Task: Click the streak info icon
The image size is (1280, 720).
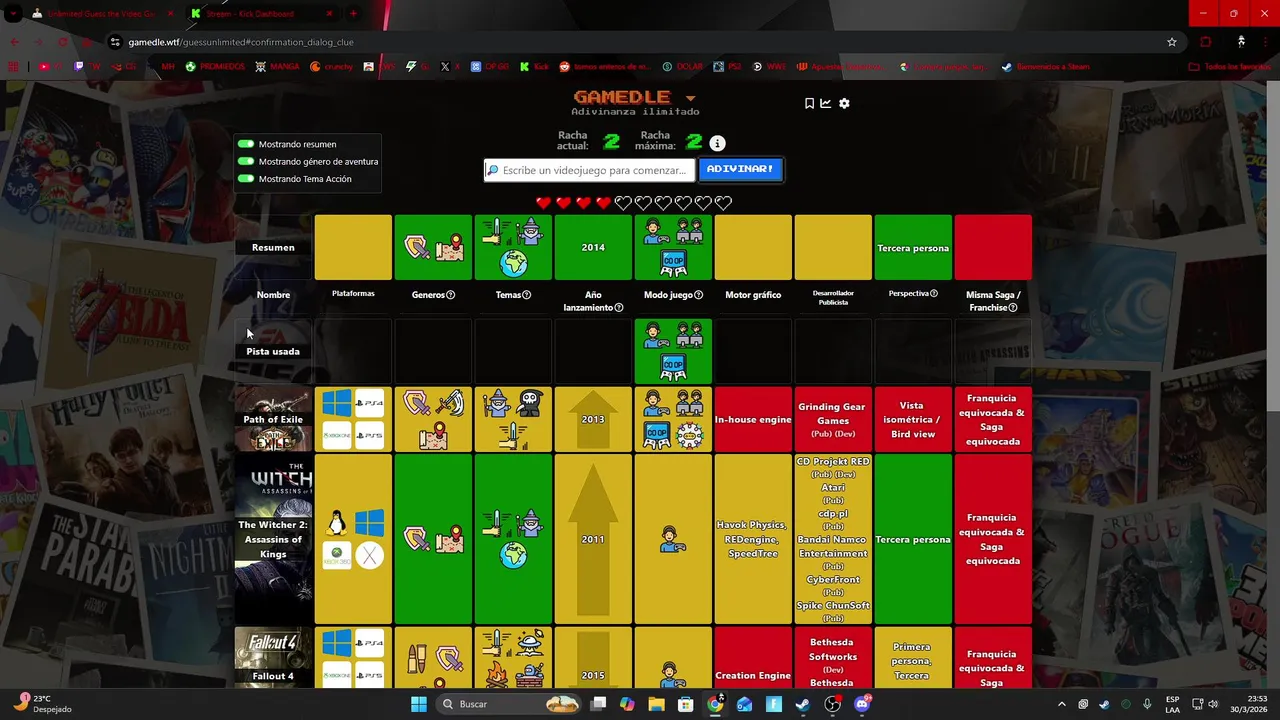Action: click(717, 143)
